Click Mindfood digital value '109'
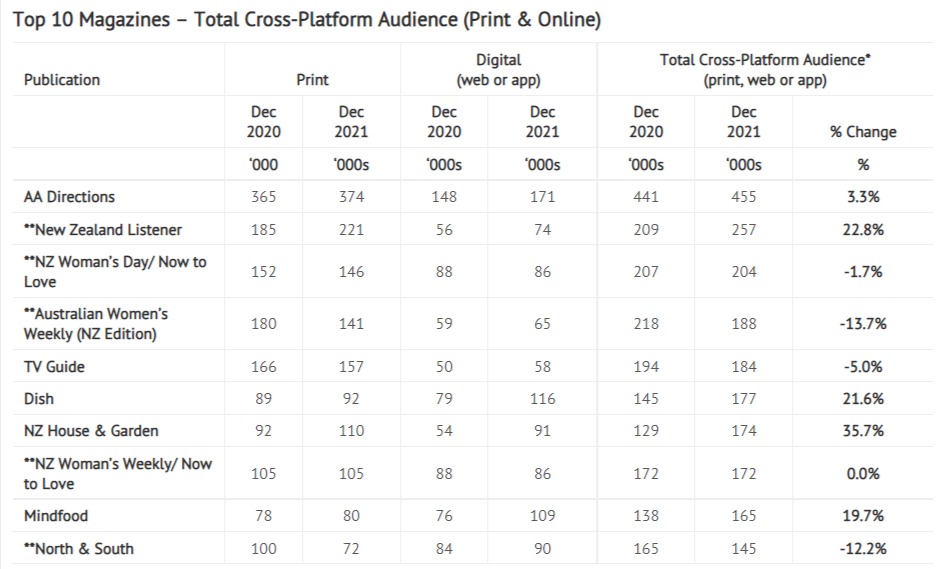The image size is (949, 569). 542,516
